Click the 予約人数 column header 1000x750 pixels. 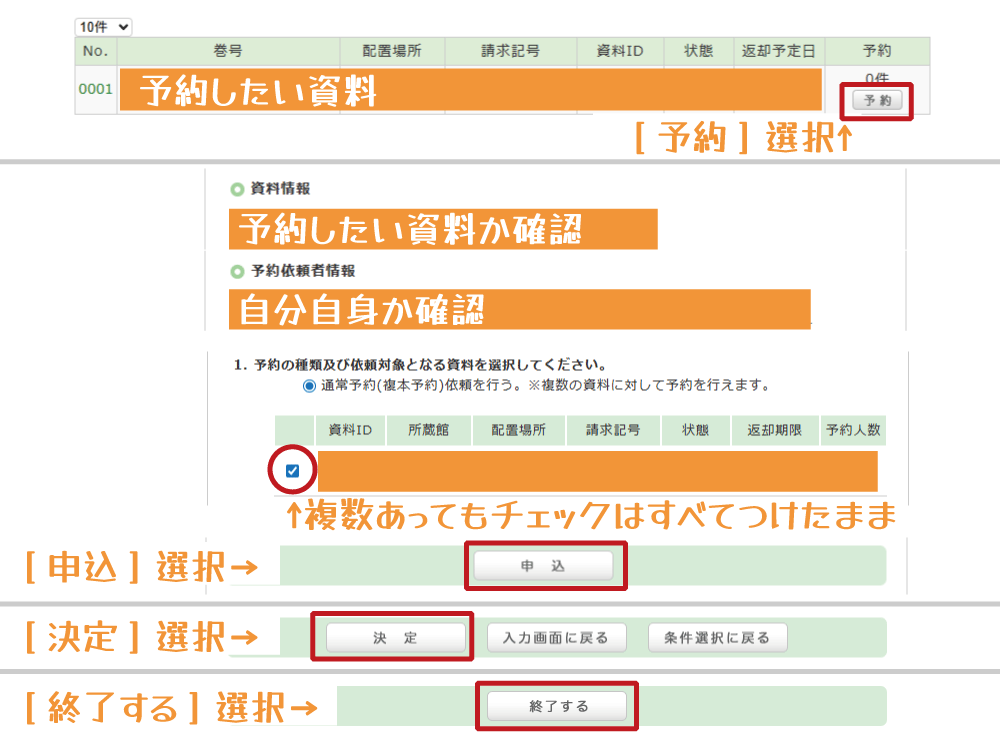(853, 431)
